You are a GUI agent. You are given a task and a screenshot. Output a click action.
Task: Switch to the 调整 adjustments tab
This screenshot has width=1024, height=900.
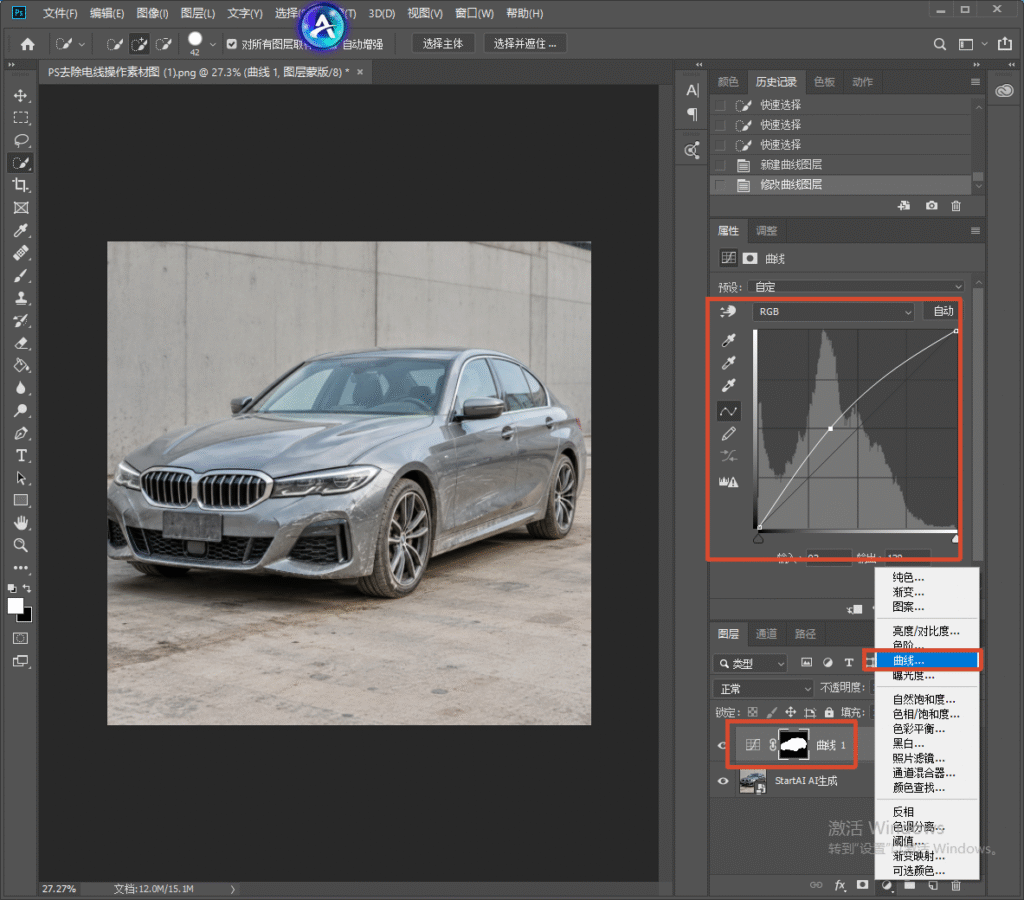(x=766, y=231)
